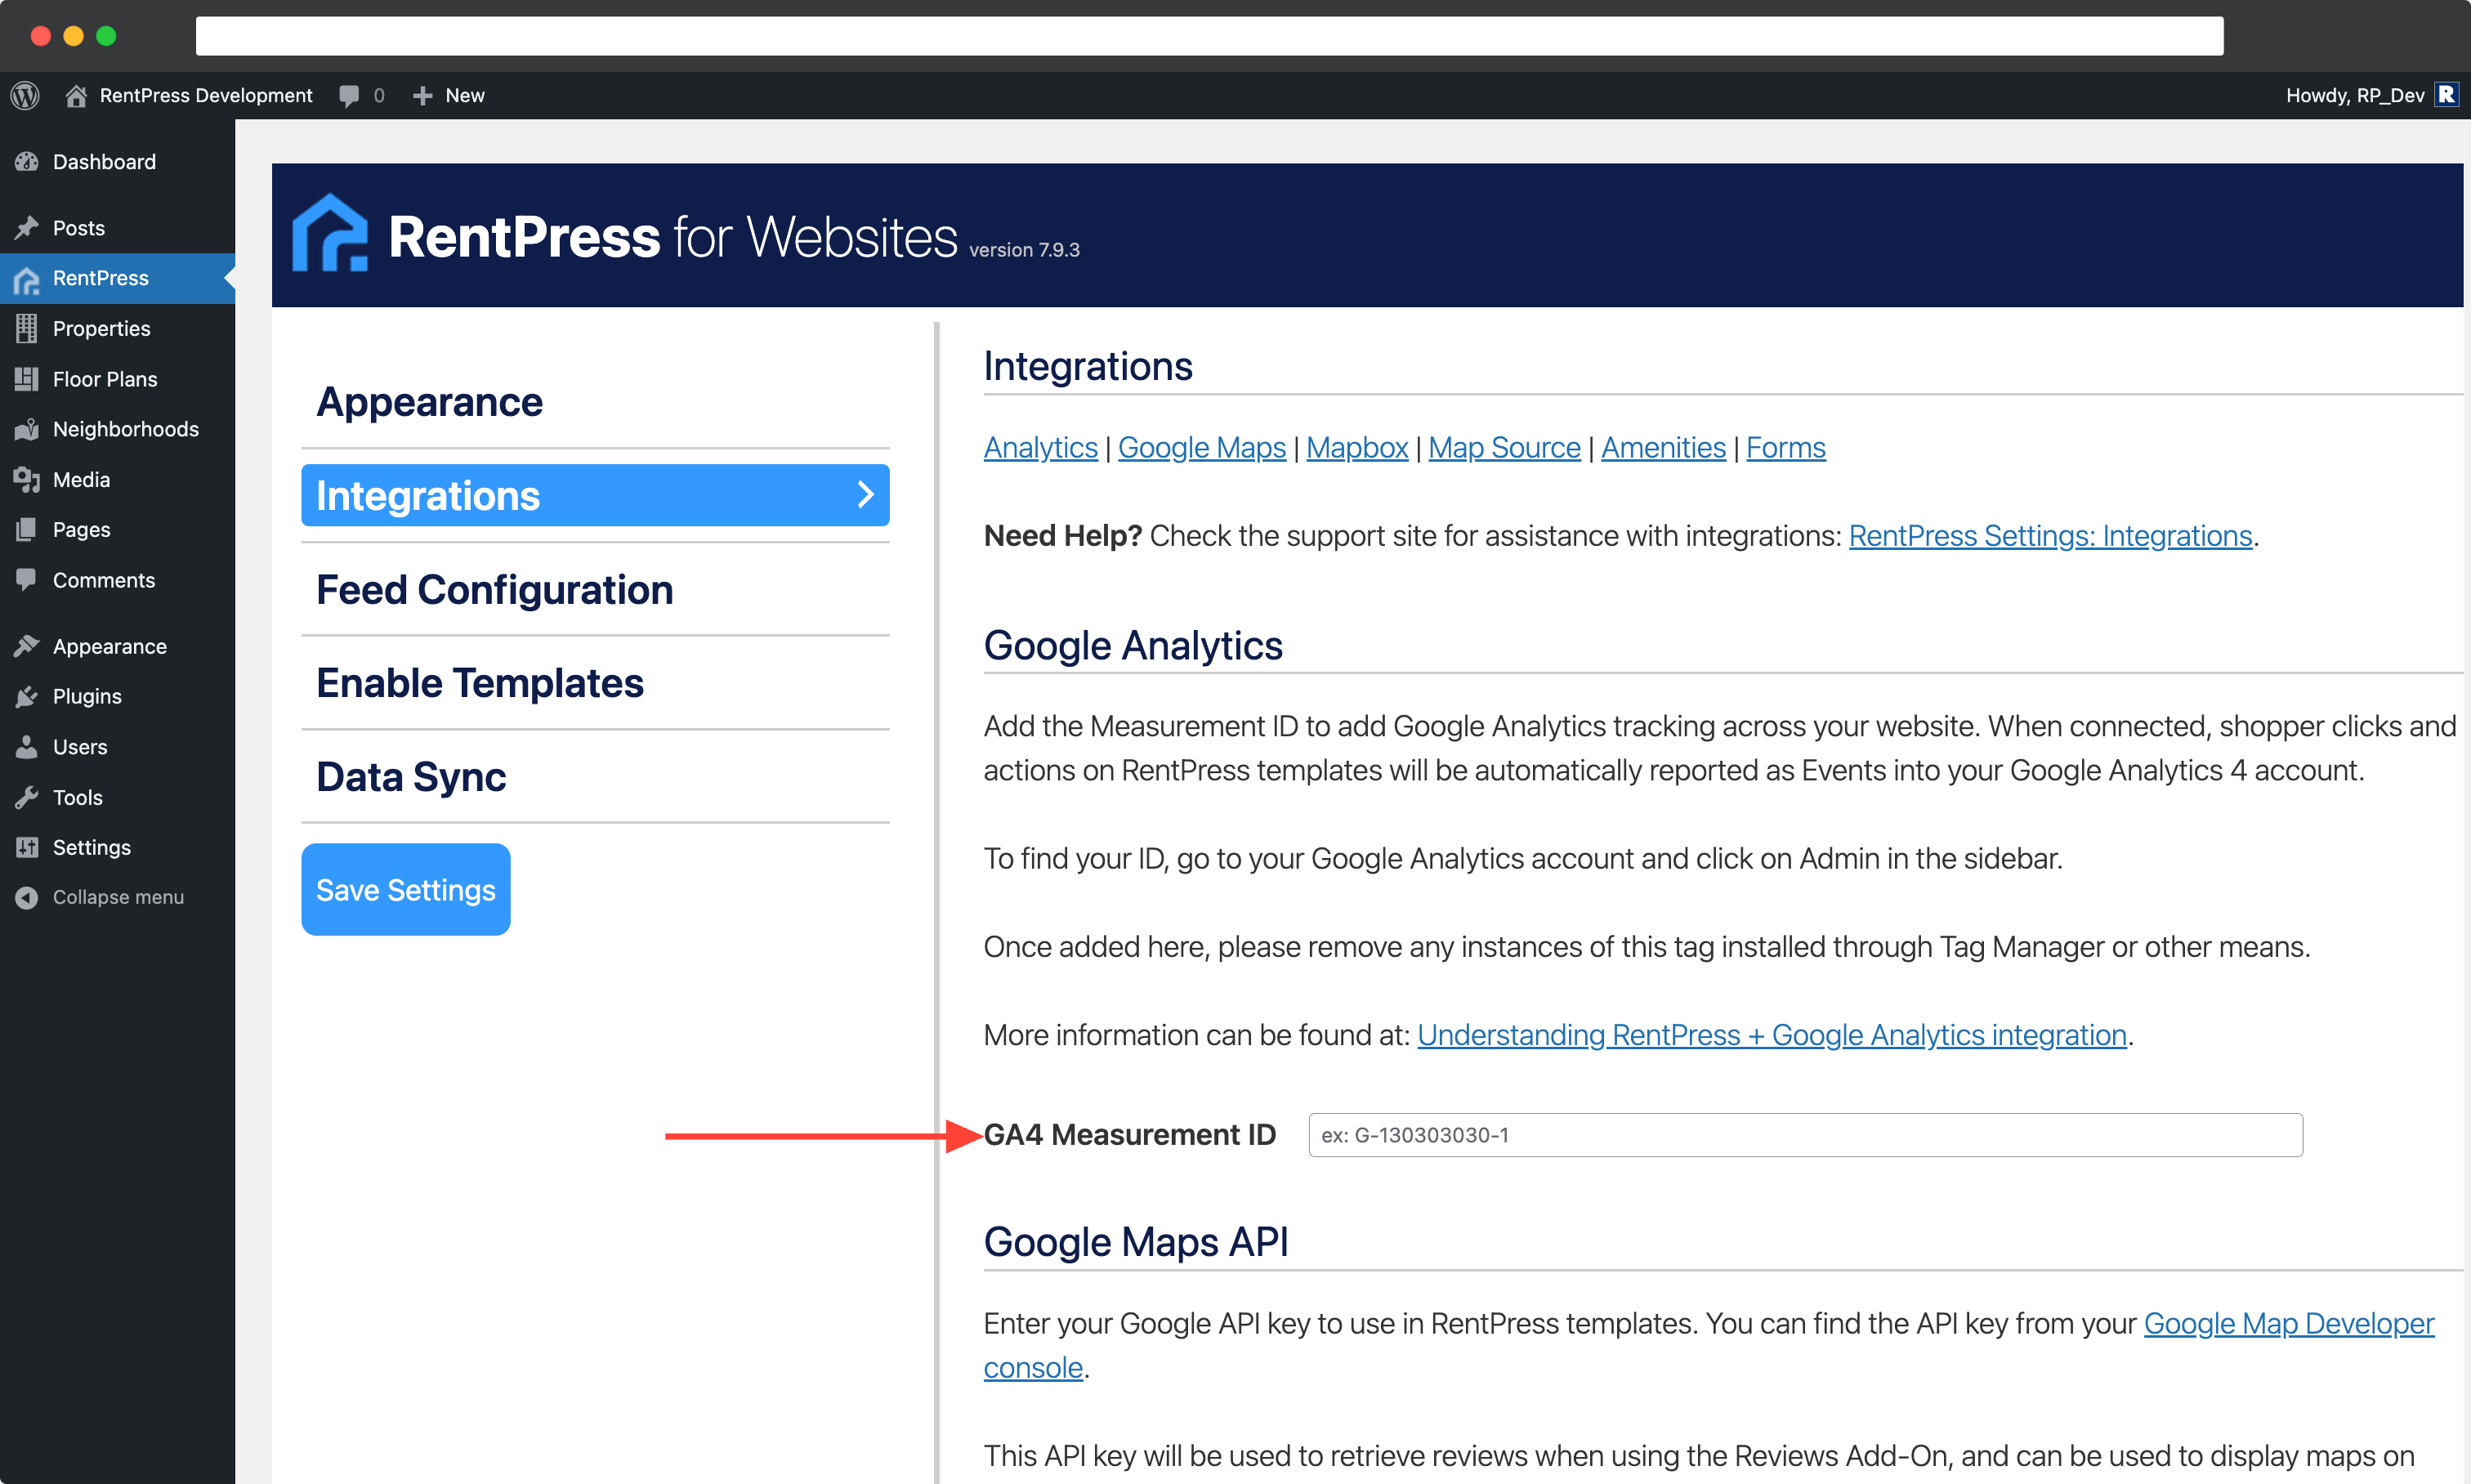Click the Posts icon in sidebar
The height and width of the screenshot is (1484, 2471).
click(x=26, y=226)
